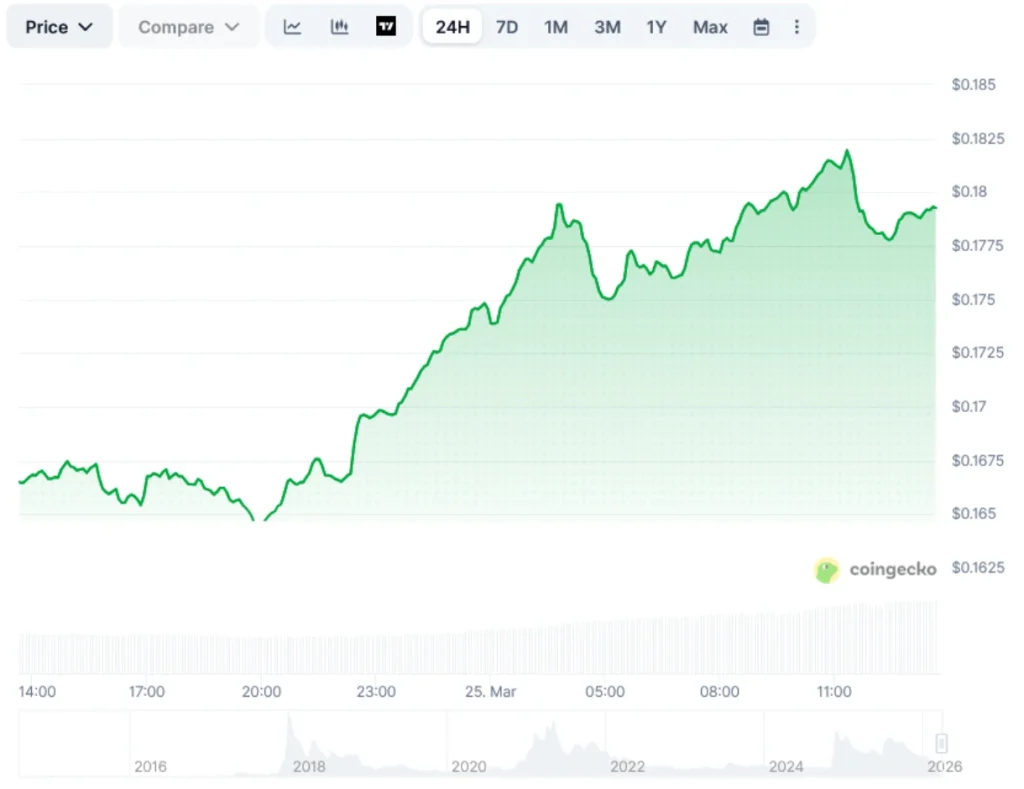Switch to candlestick chart view
Viewport: 1024px width, 789px height.
click(340, 27)
